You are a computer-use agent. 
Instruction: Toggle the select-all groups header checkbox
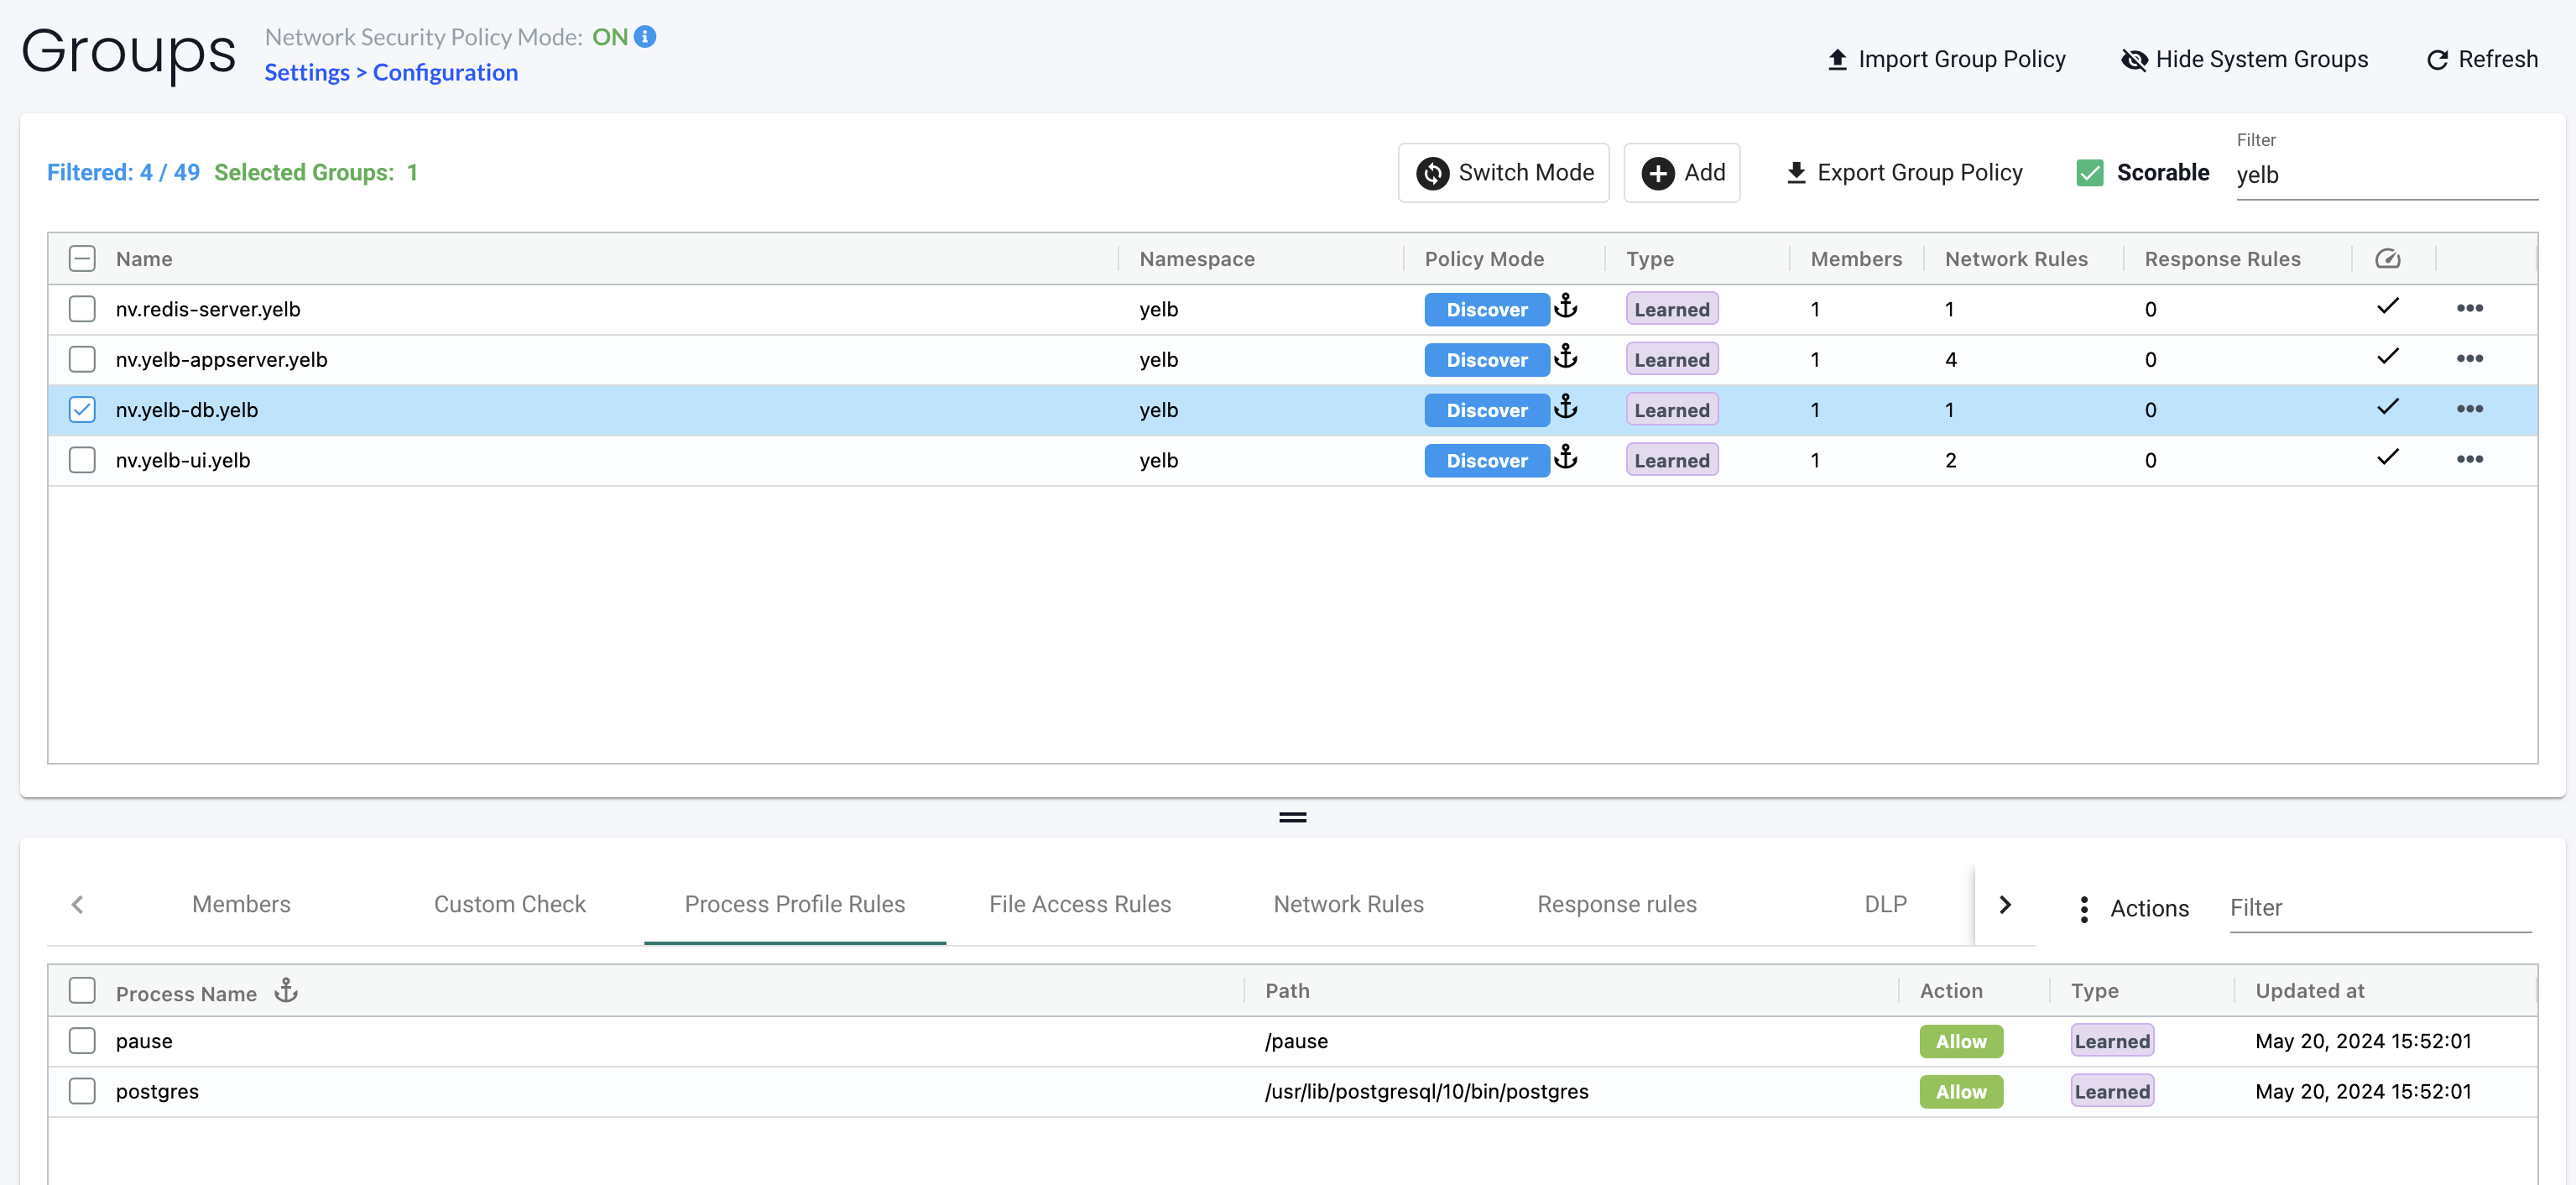[82, 259]
